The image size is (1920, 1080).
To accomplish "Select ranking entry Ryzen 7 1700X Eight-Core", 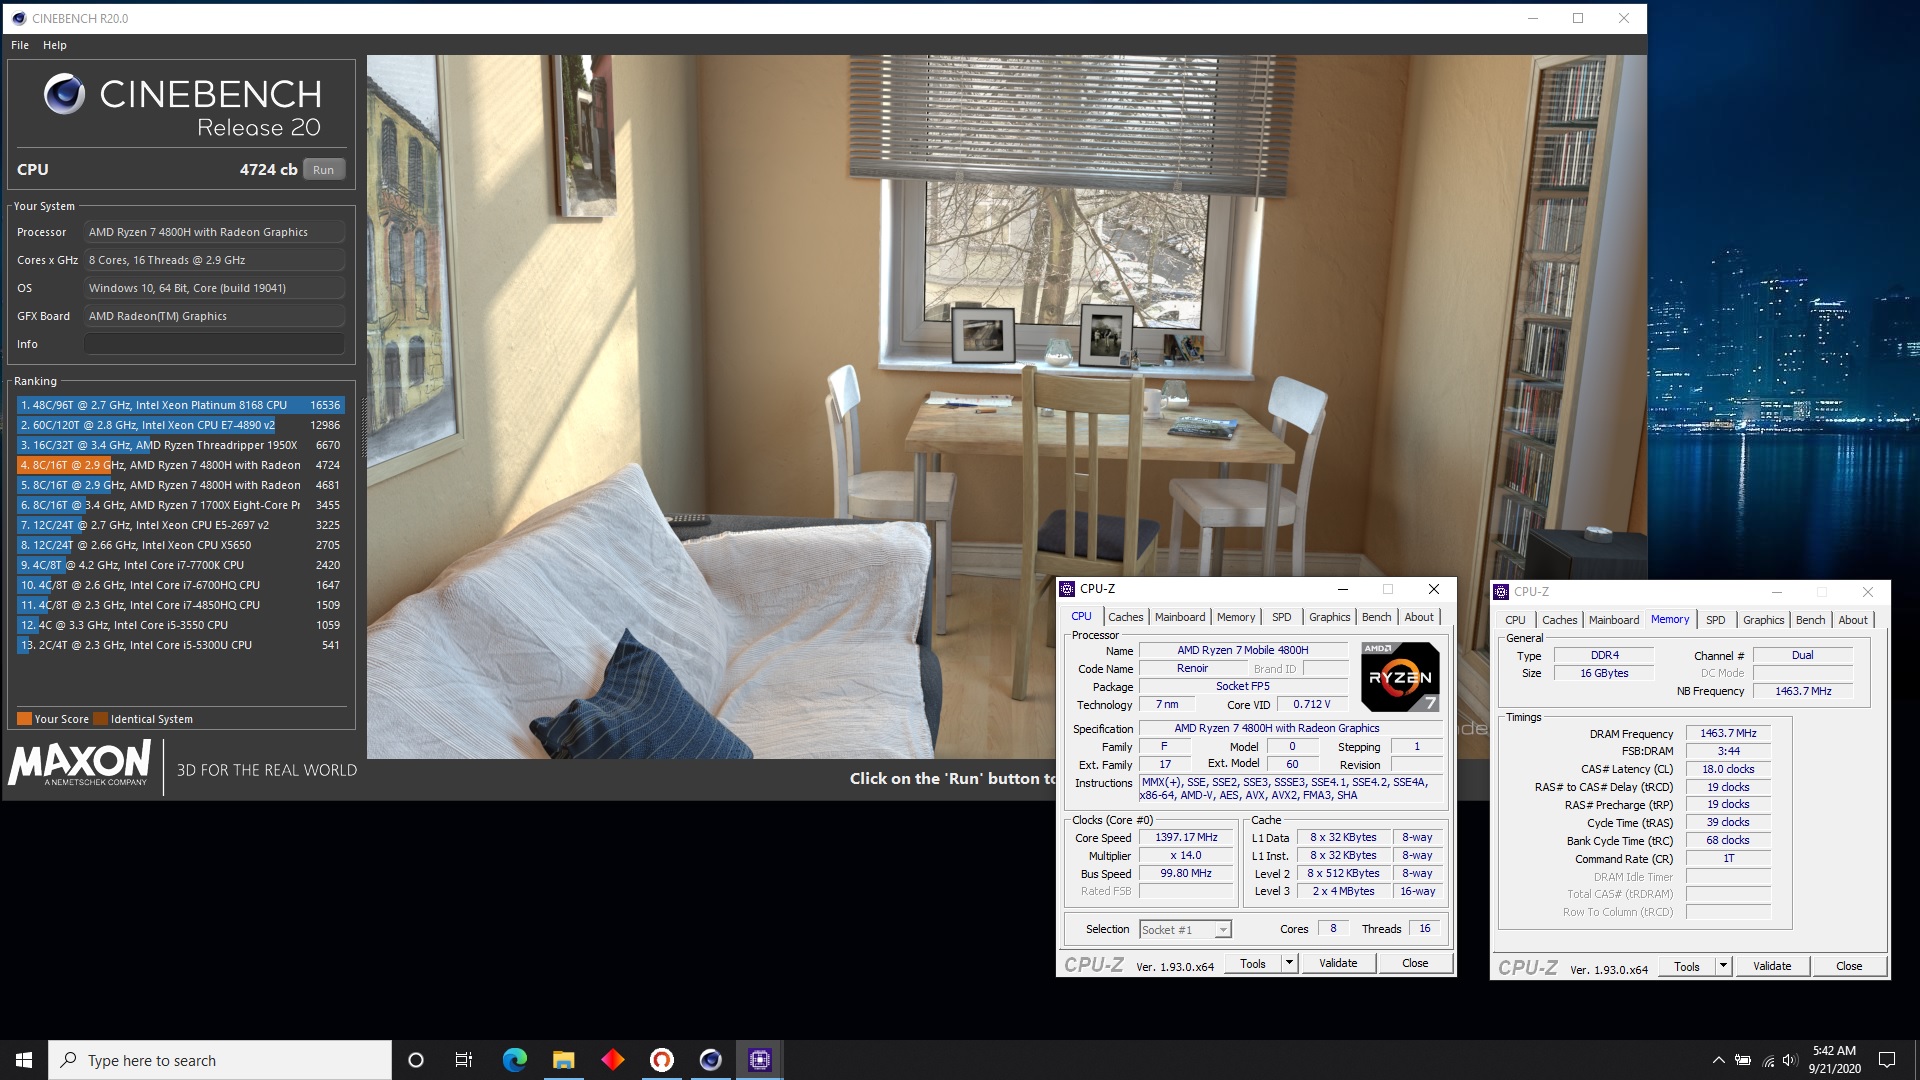I will [x=180, y=505].
